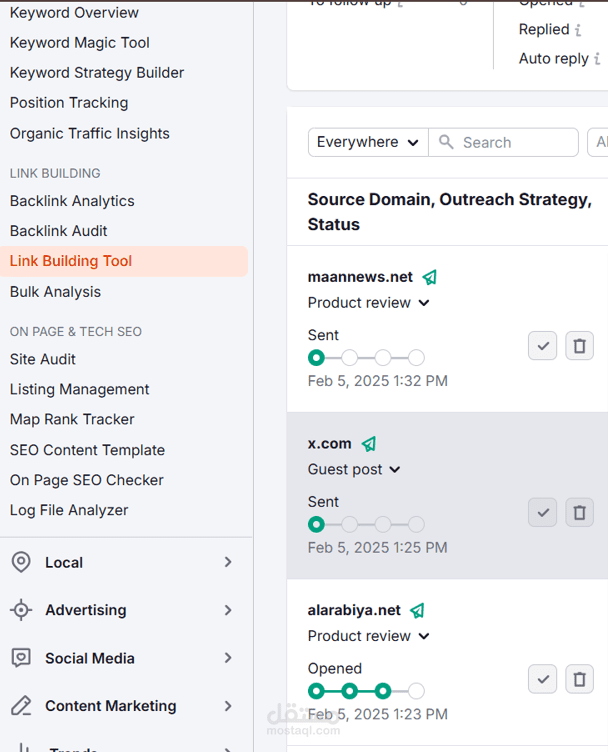Expand the Social Media section chevron
Image resolution: width=608 pixels, height=752 pixels.
228,658
